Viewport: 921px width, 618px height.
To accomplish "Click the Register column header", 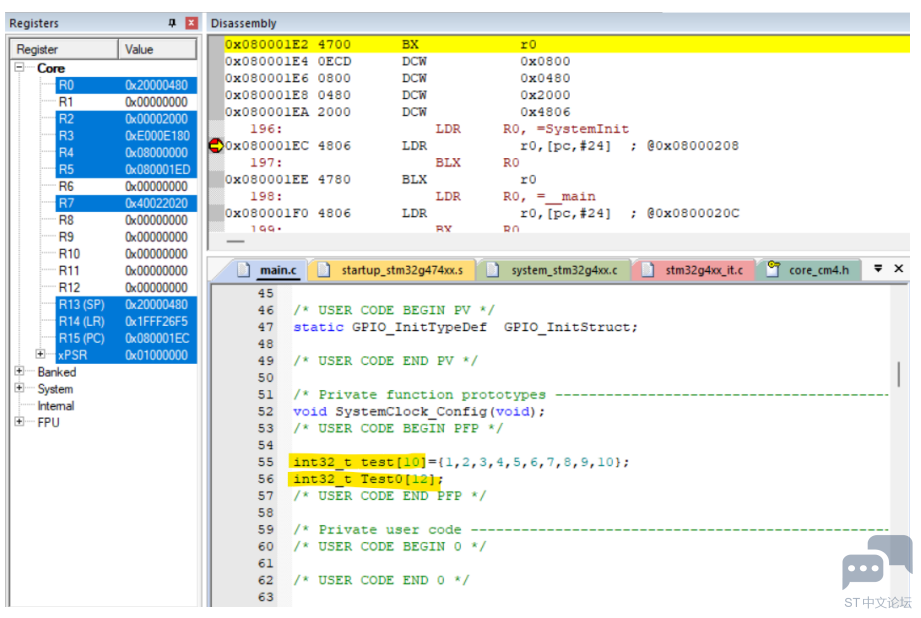I will point(64,49).
